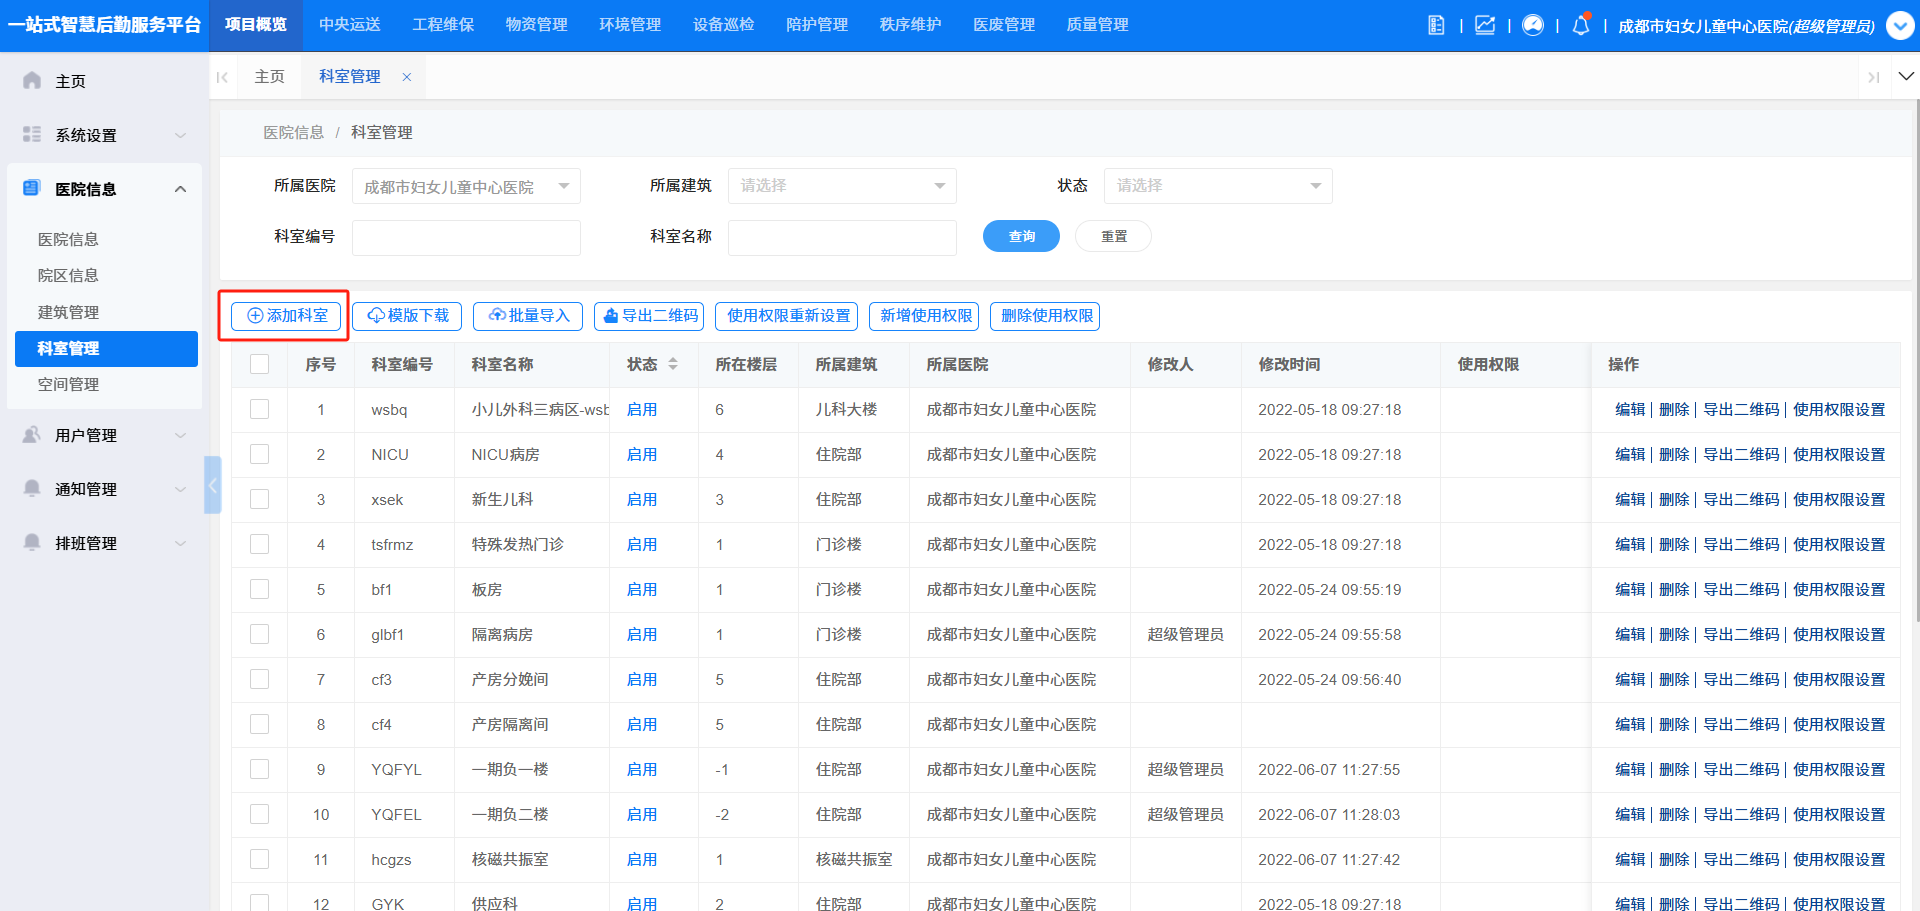The image size is (1920, 911).
Task: Click the 排班管理 bell icon in sidebar
Action: [x=32, y=542]
